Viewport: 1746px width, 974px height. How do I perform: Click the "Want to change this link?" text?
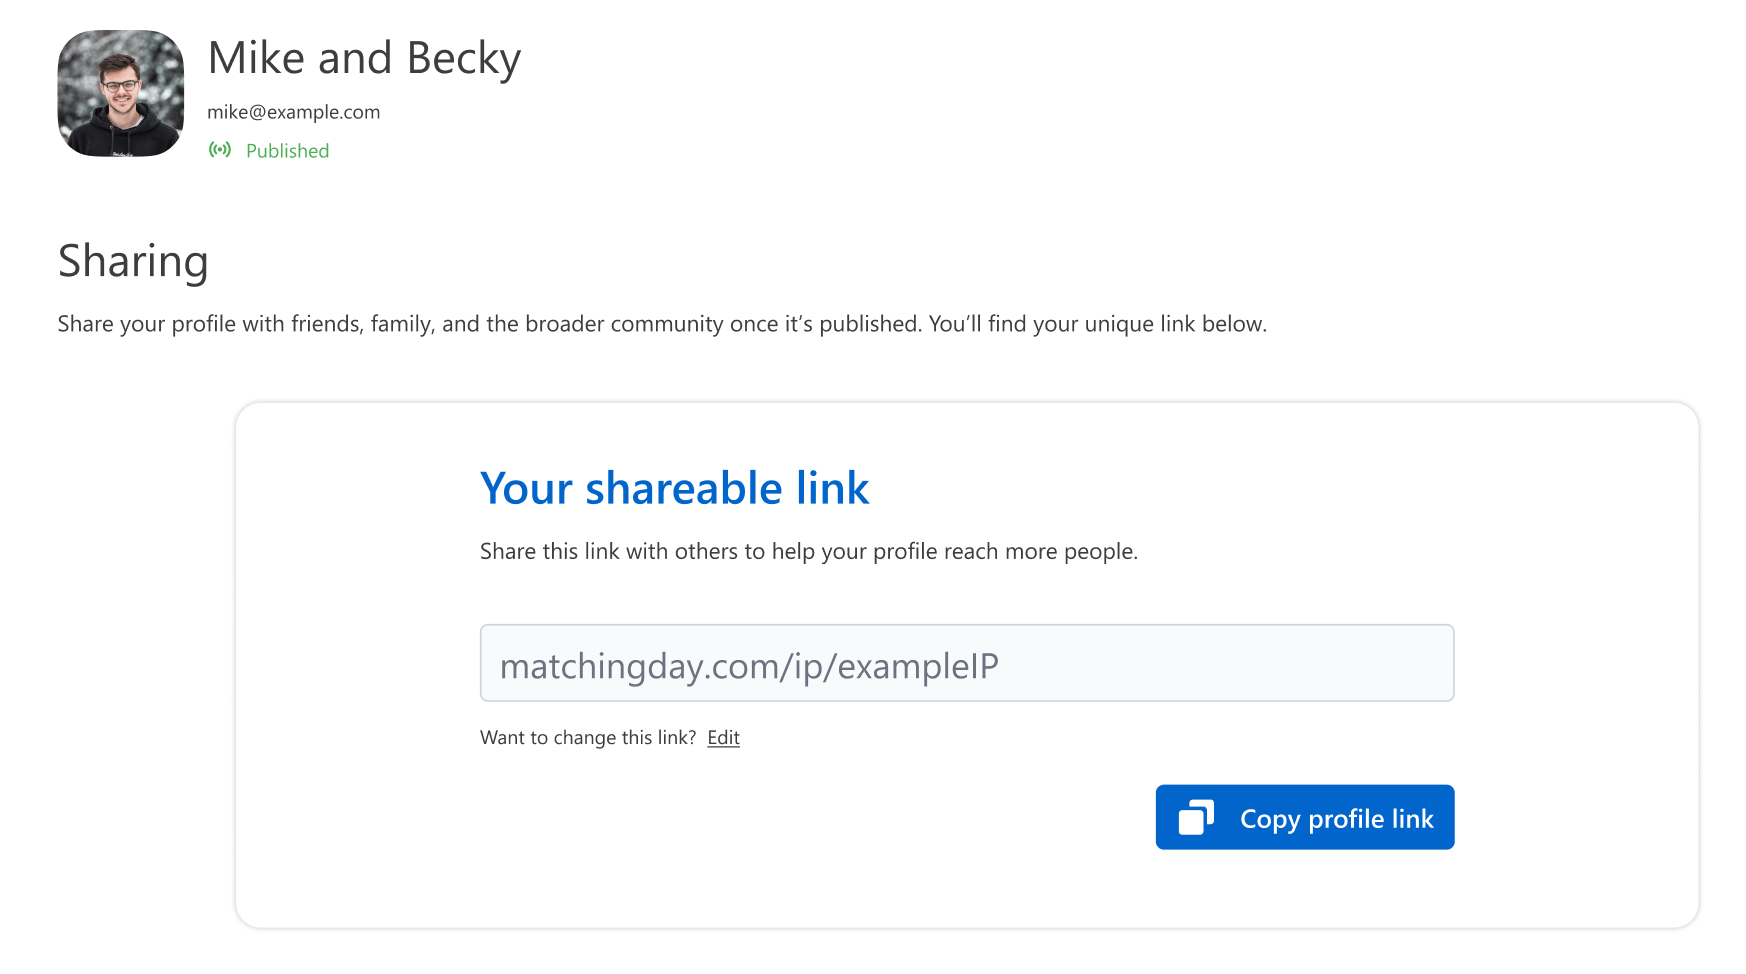587,738
